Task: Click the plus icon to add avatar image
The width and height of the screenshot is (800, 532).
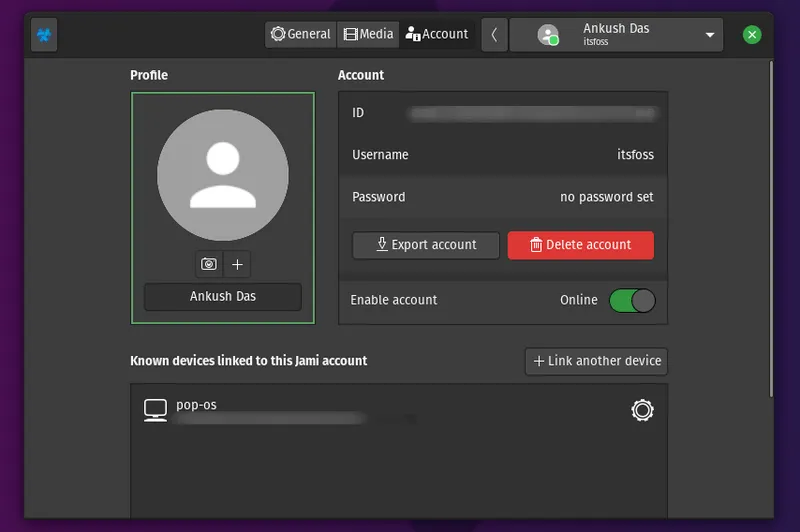Action: 237,264
